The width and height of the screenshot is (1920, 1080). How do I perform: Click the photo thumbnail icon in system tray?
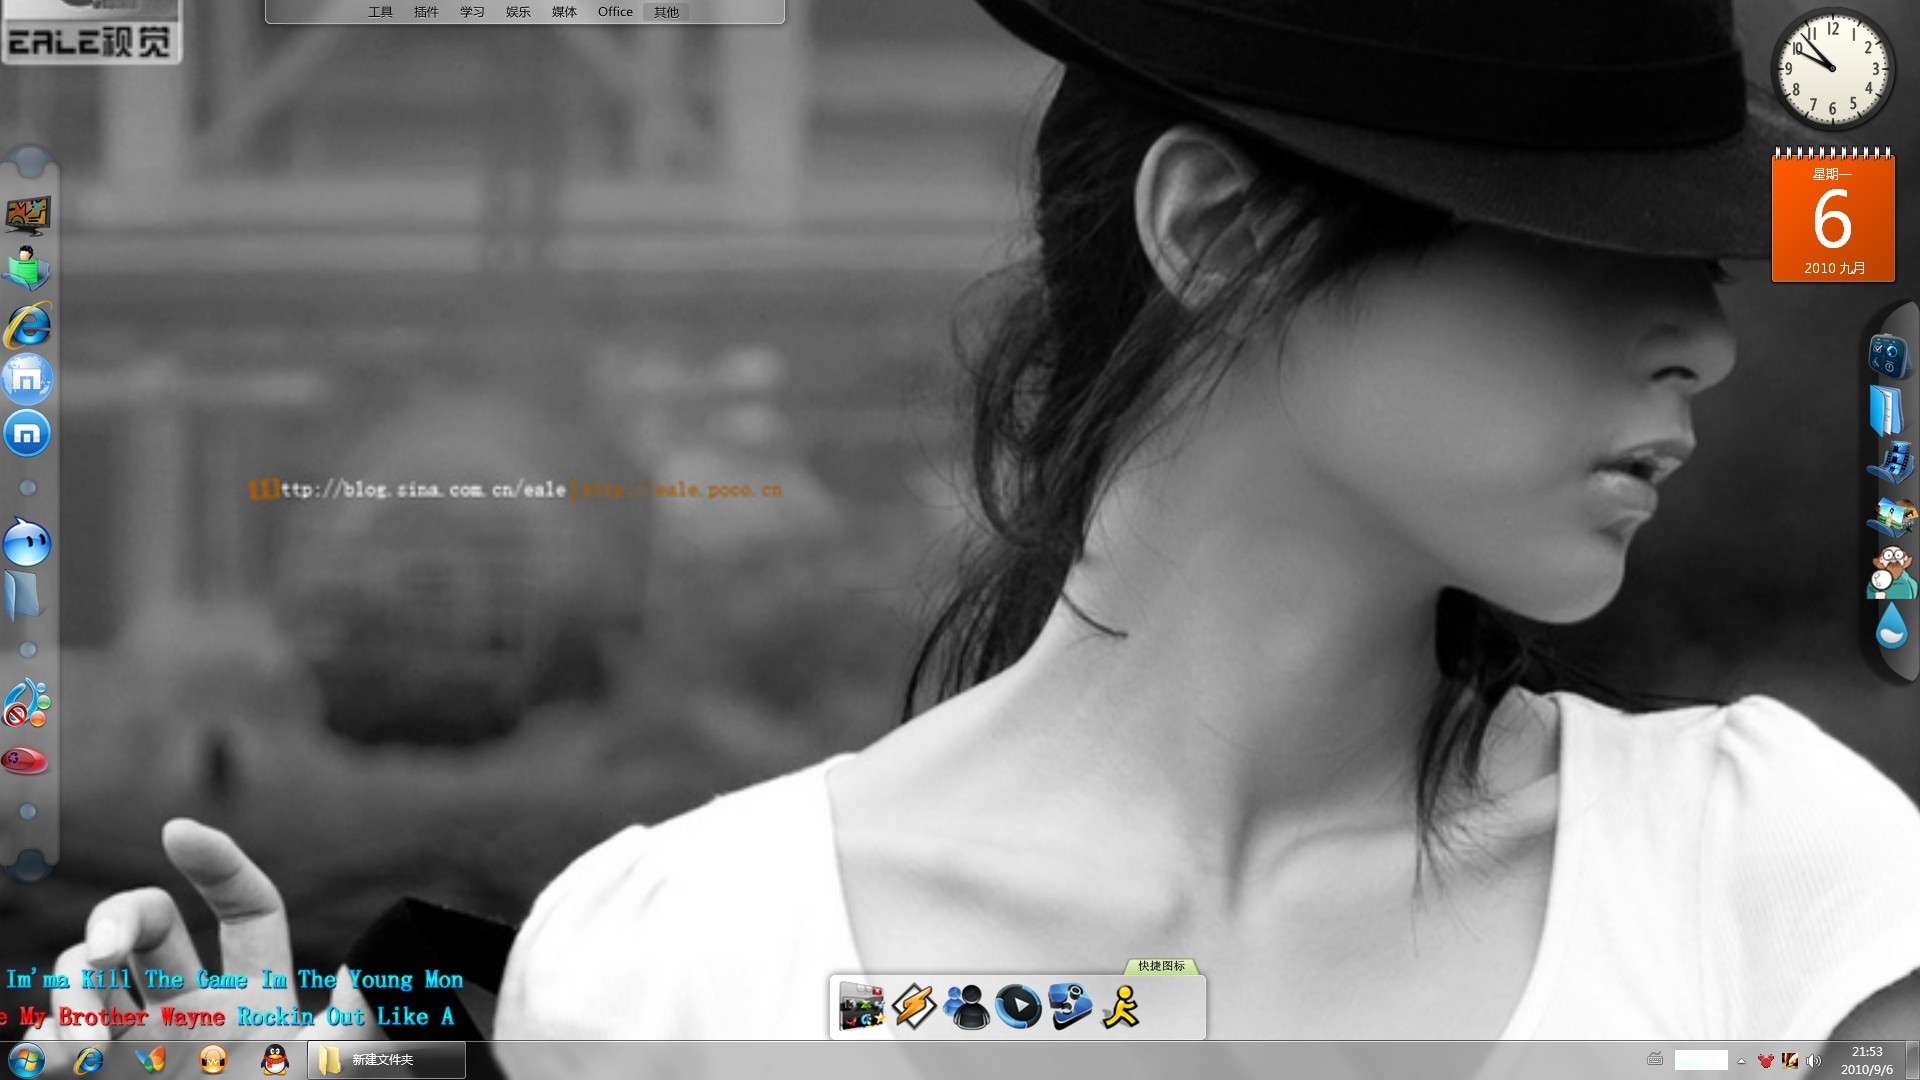[1790, 1061]
